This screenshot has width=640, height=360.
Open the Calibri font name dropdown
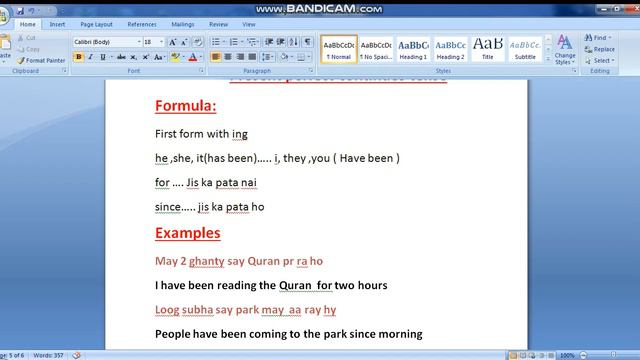[139, 42]
